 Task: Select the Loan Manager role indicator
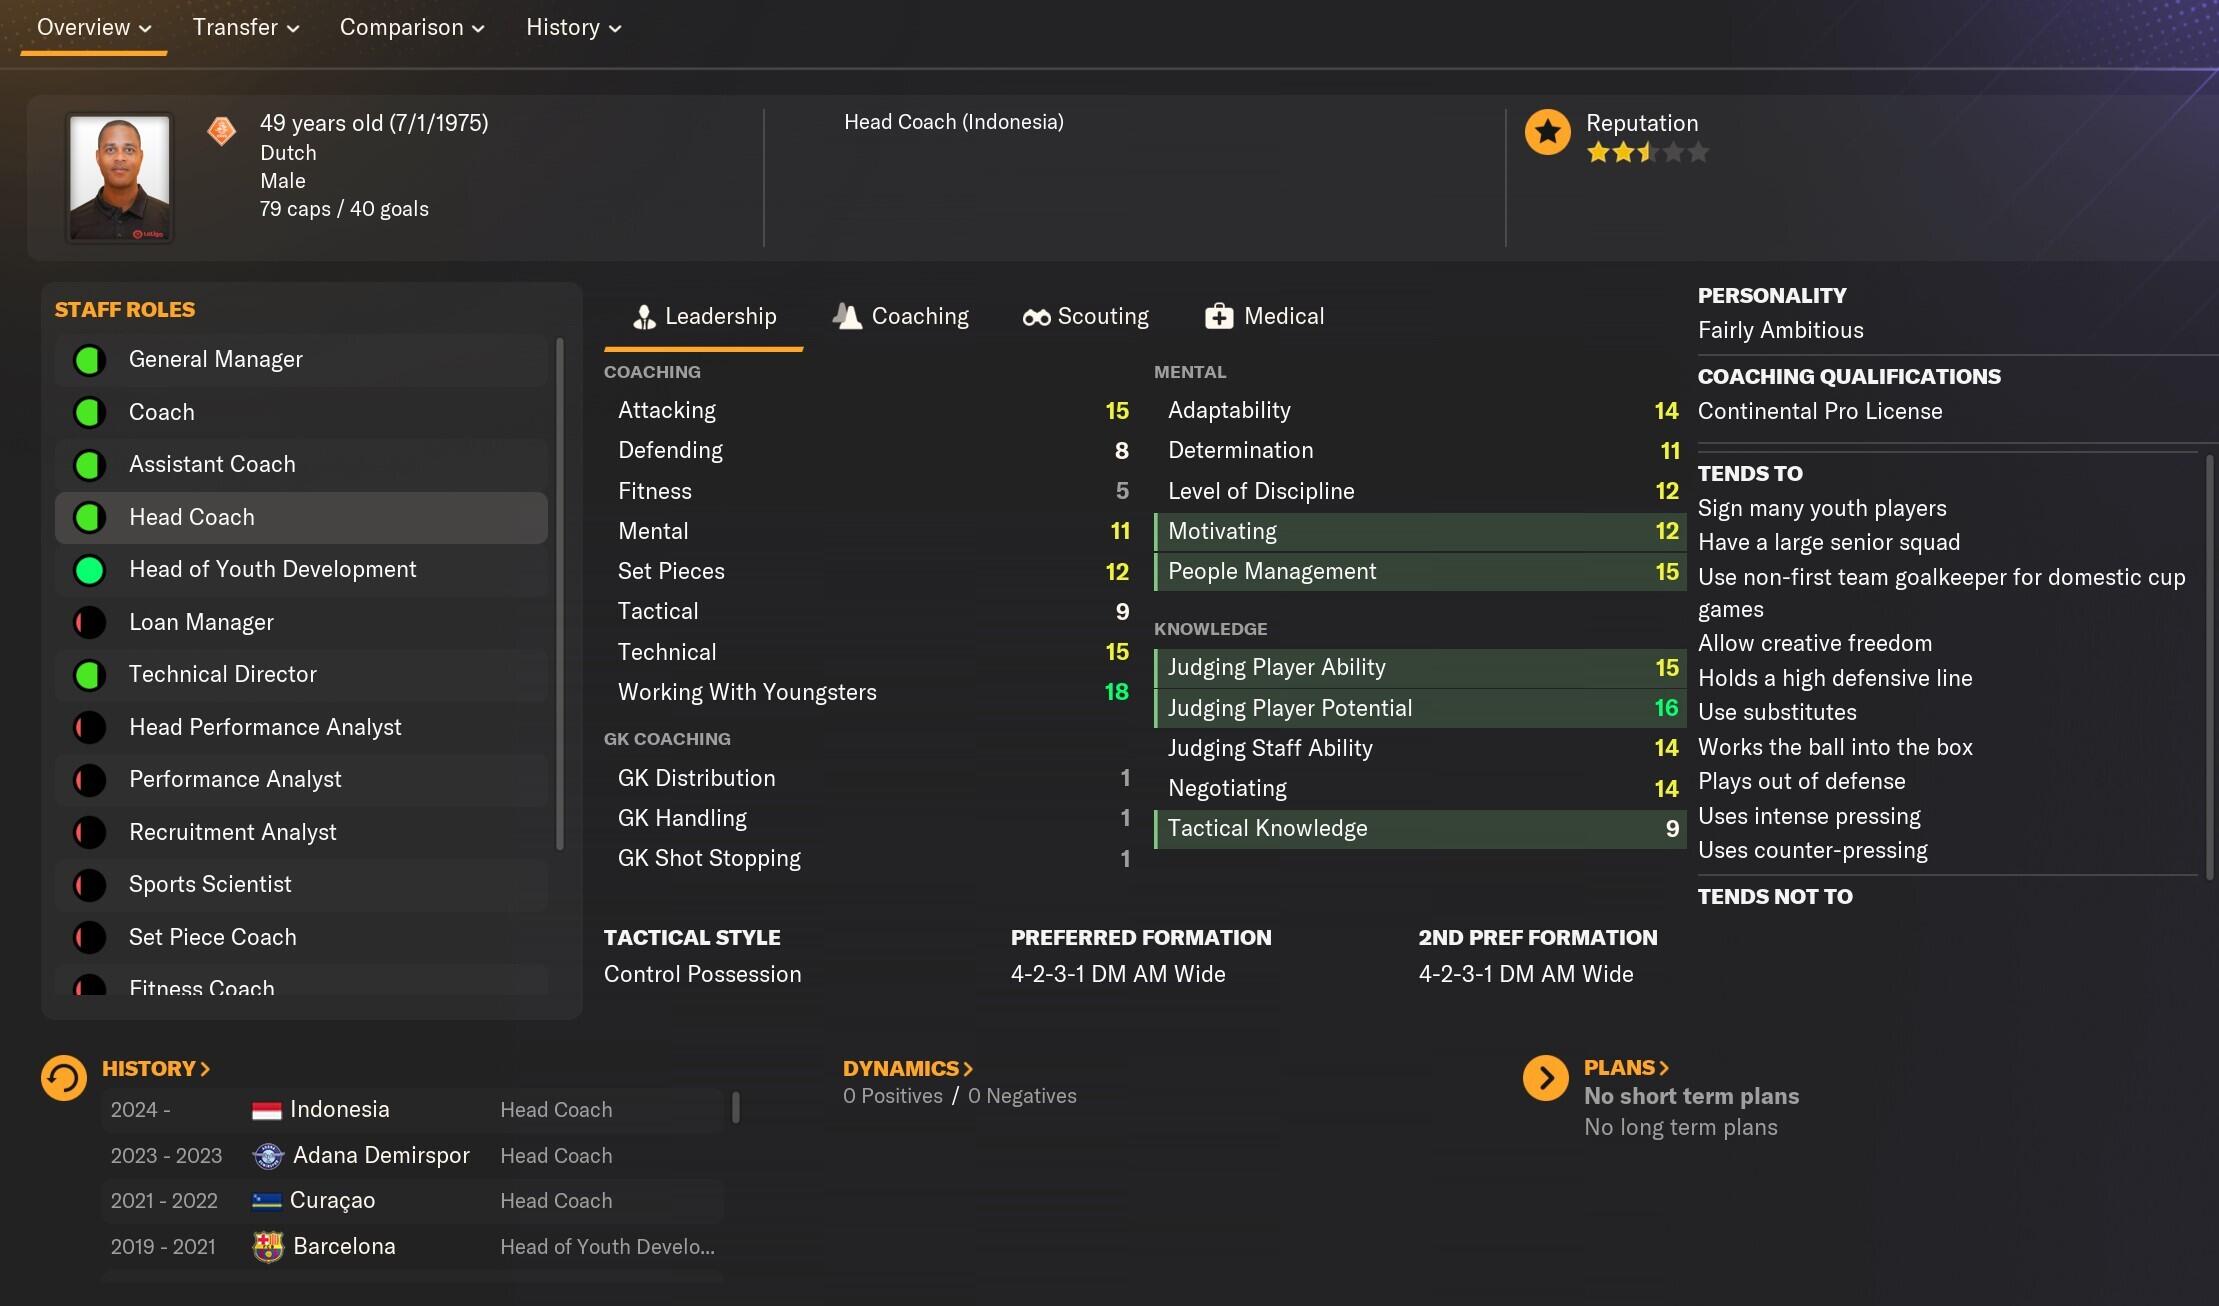(90, 622)
